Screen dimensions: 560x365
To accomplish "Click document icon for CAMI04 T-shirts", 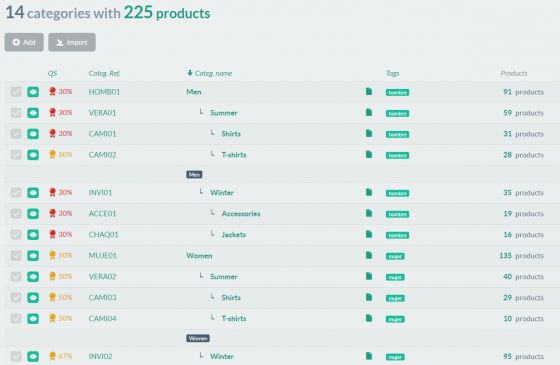I will click(x=369, y=318).
